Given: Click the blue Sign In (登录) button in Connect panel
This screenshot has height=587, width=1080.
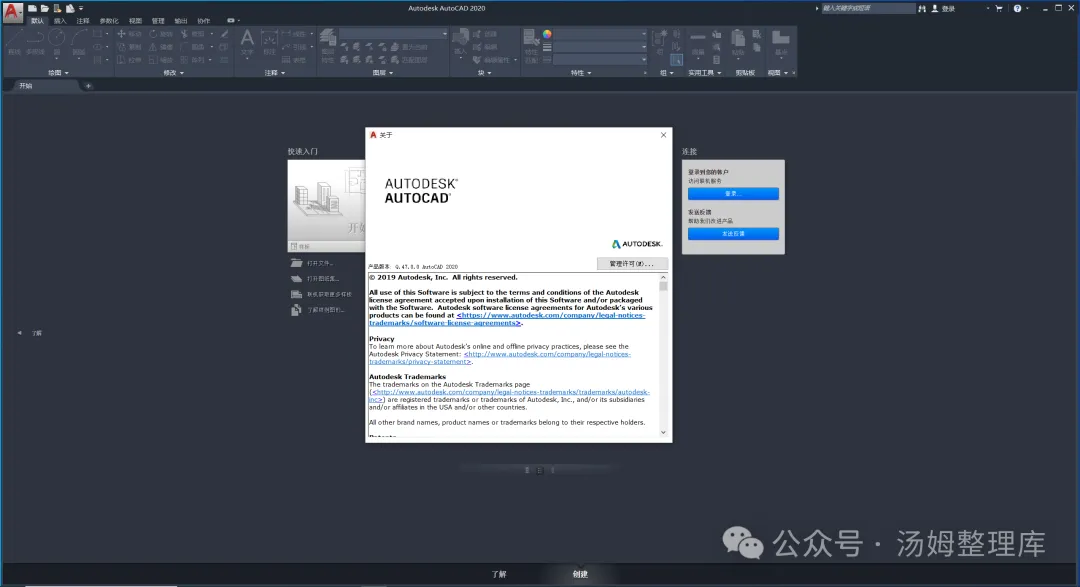Looking at the screenshot, I should tap(733, 194).
